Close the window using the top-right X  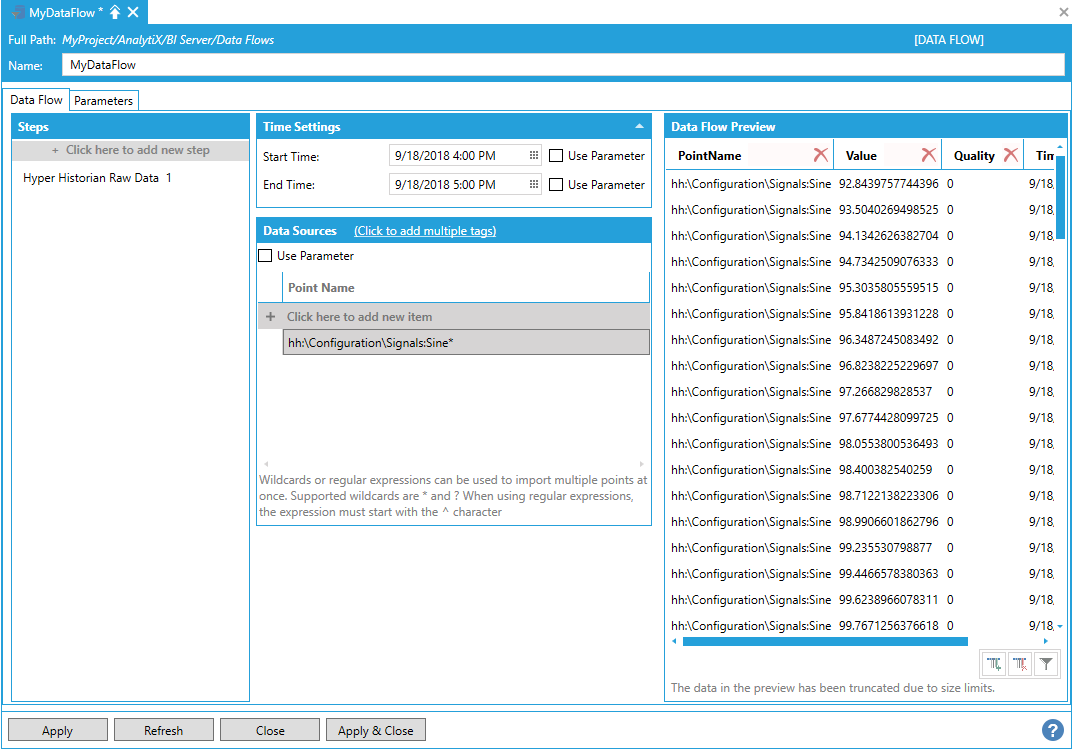1063,12
